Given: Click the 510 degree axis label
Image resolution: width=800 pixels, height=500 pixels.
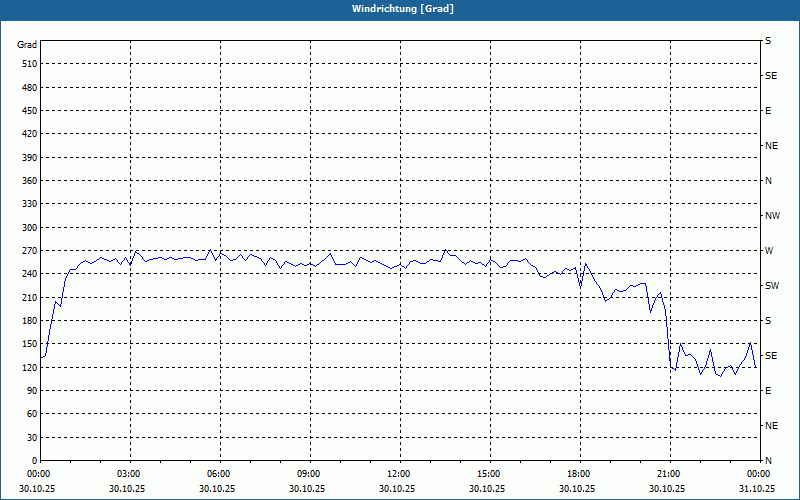Looking at the screenshot, I should coord(30,64).
